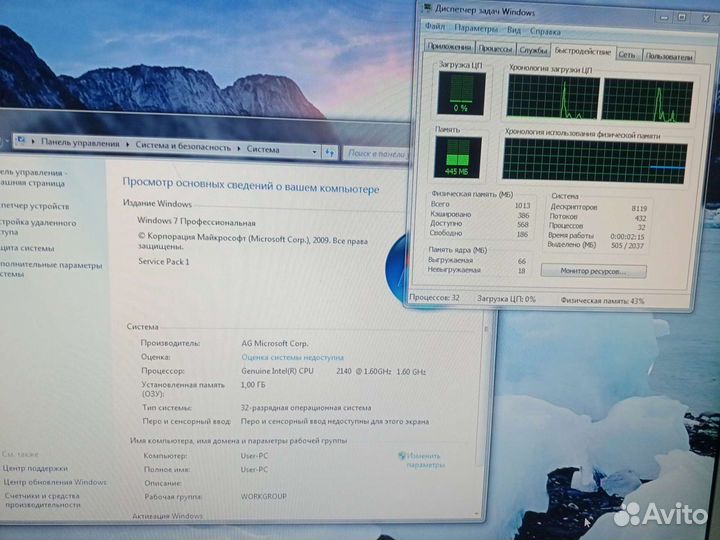This screenshot has height=540, width=720.
Task: Open Центр поддержки link
Action: pyautogui.click(x=35, y=468)
